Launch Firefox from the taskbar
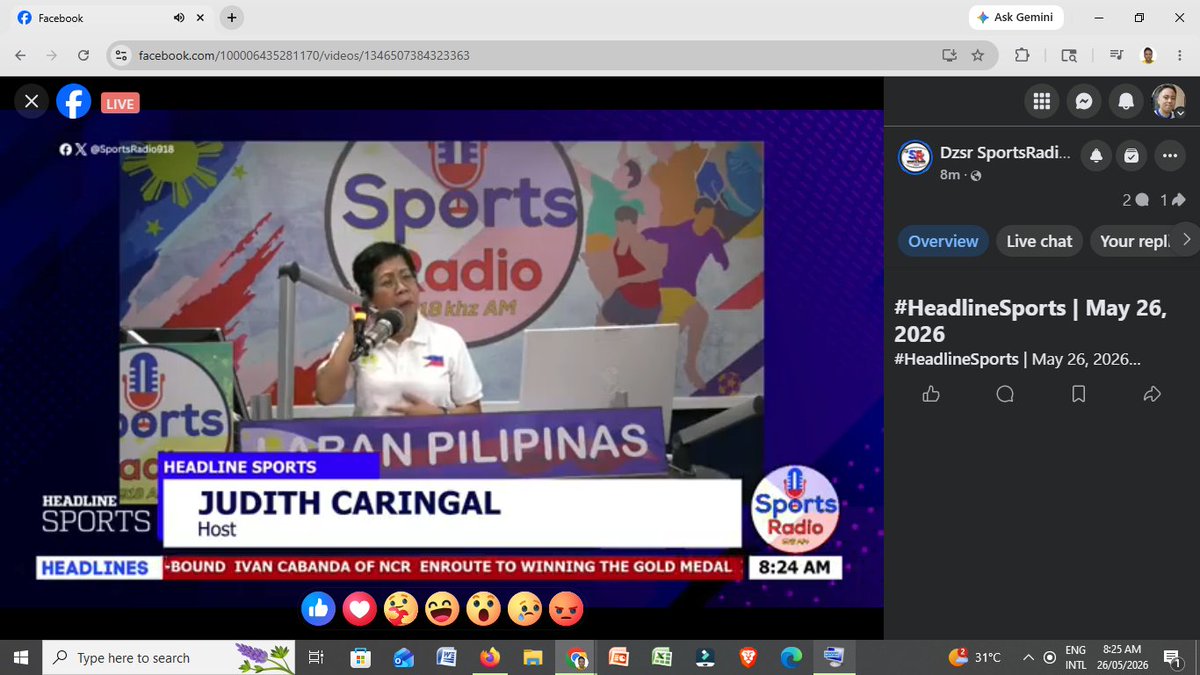Image resolution: width=1200 pixels, height=675 pixels. (x=490, y=657)
